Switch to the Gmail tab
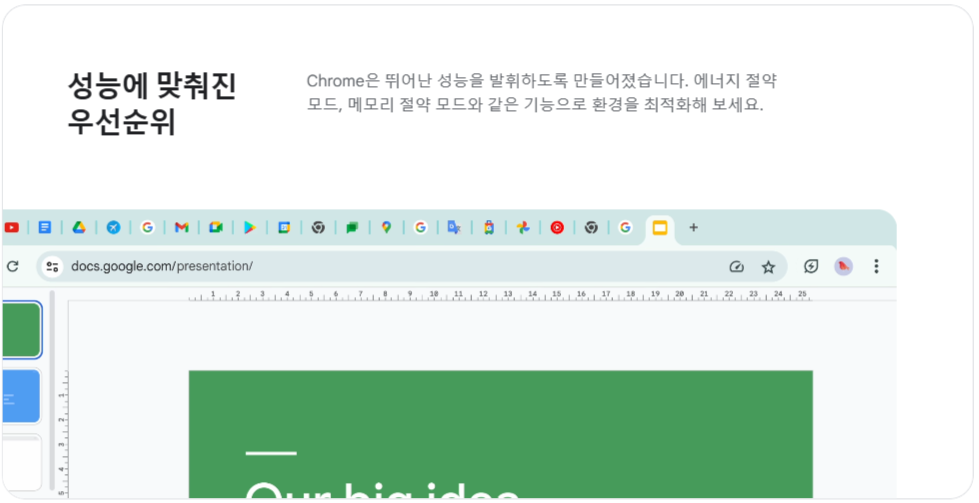The width and height of the screenshot is (979, 503). (x=182, y=228)
